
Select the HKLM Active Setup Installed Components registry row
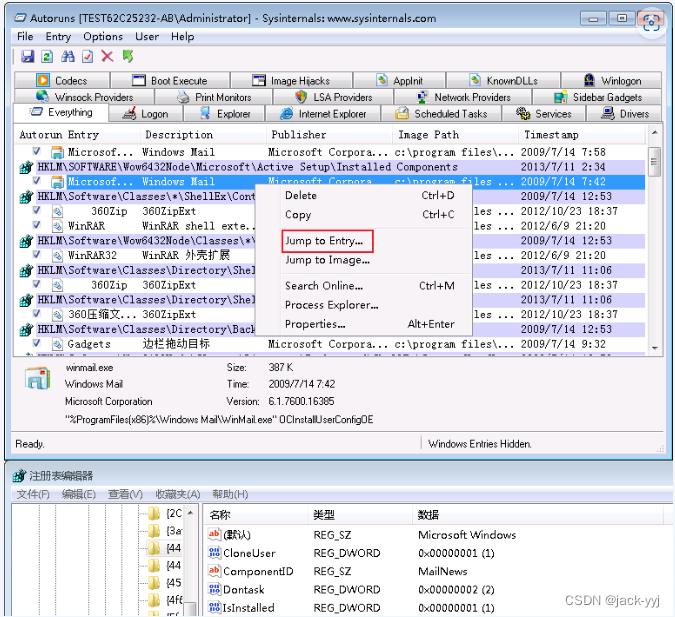click(332, 167)
